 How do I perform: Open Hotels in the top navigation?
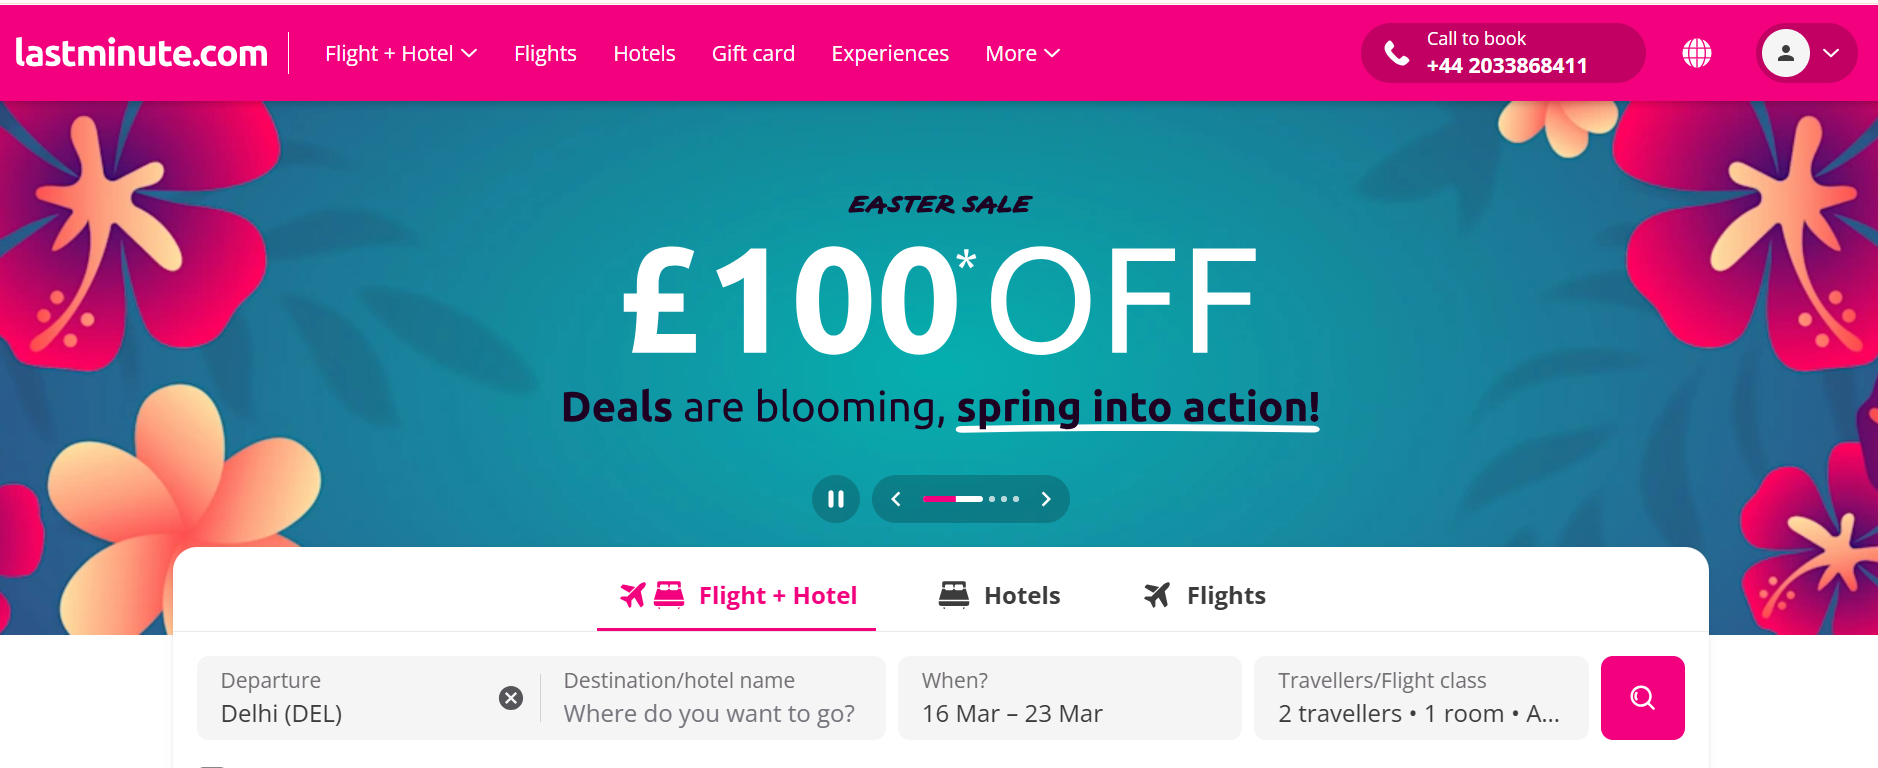pos(644,53)
